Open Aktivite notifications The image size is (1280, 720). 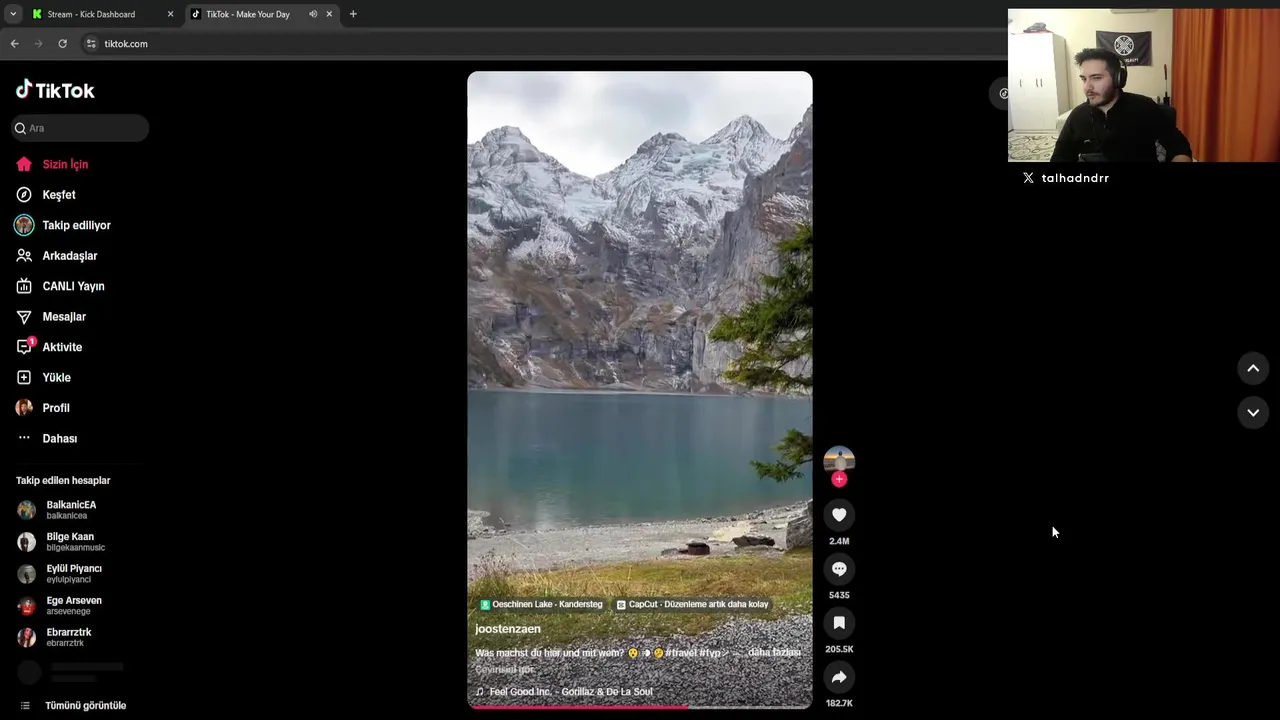coord(62,347)
